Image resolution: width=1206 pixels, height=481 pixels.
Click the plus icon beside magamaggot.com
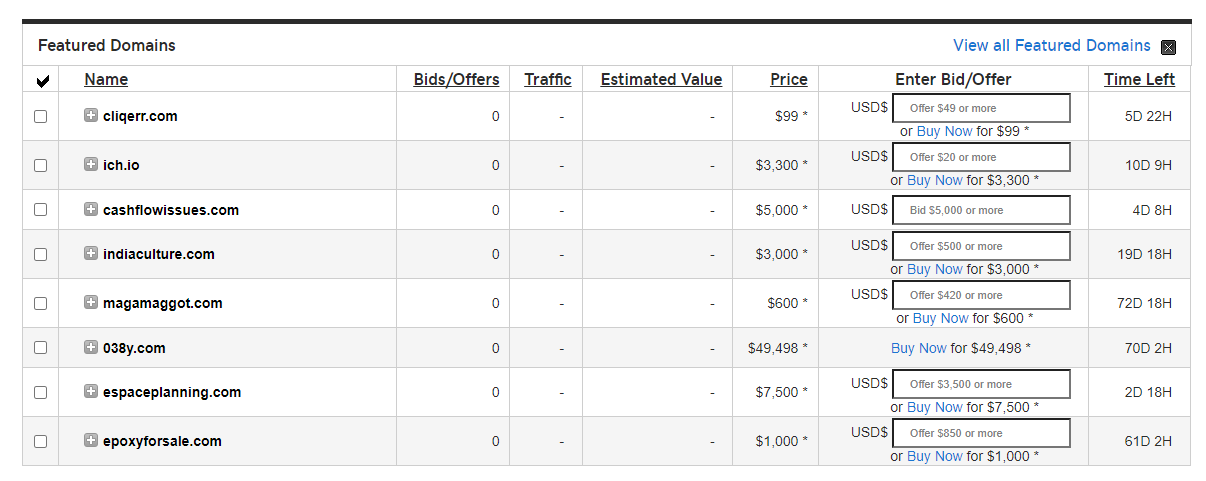91,302
